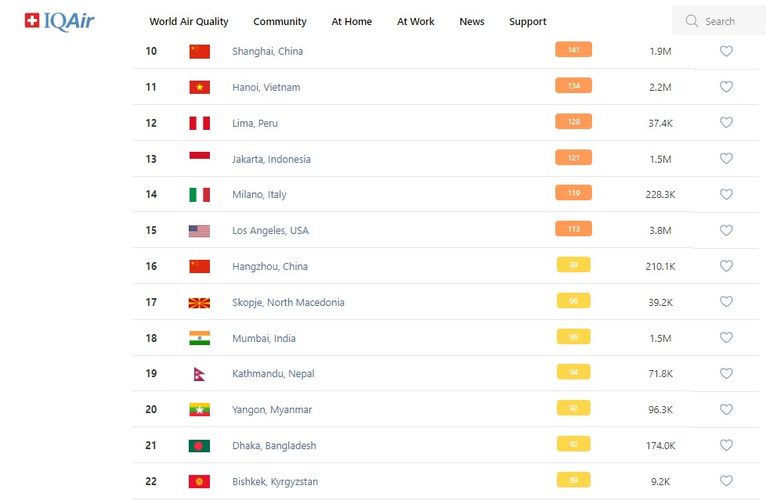
Task: Open the Milano, Italy city link
Action: pos(259,195)
